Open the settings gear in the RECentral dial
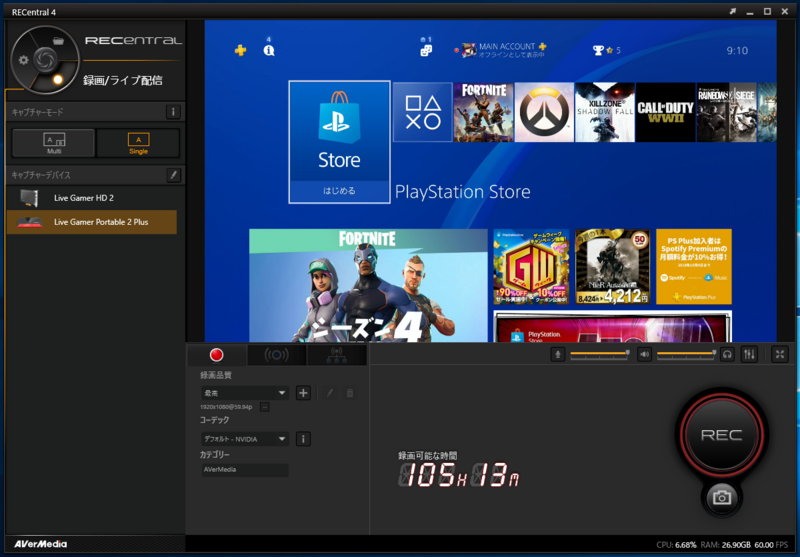 (x=23, y=60)
